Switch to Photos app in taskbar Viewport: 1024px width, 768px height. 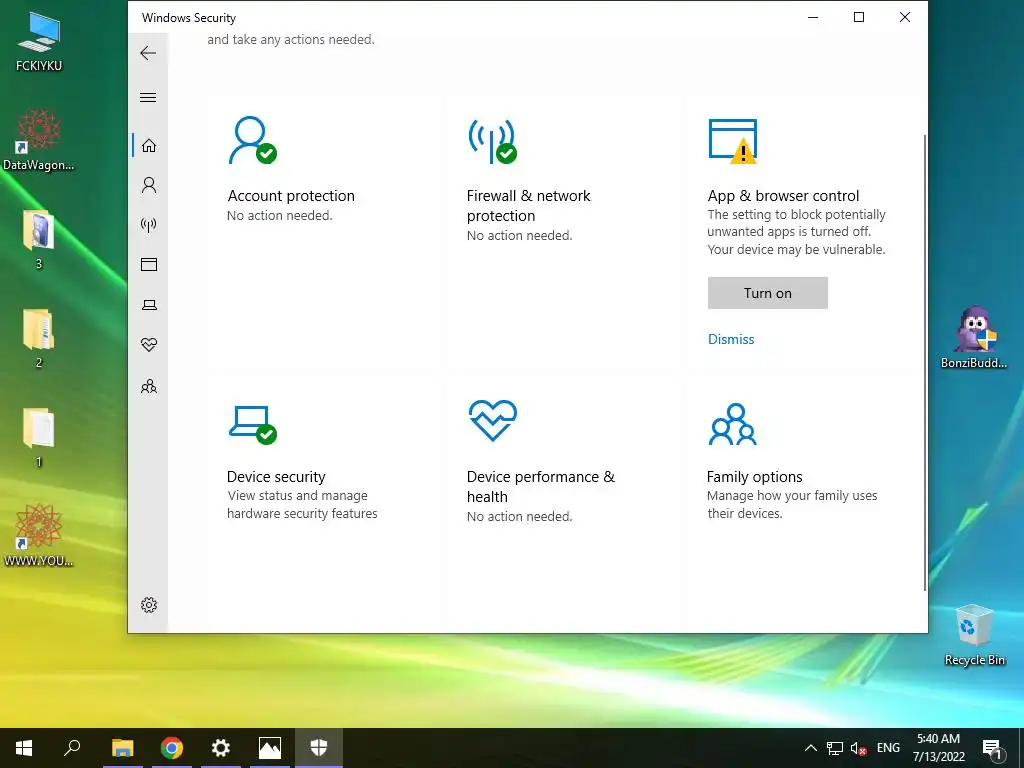click(x=270, y=748)
